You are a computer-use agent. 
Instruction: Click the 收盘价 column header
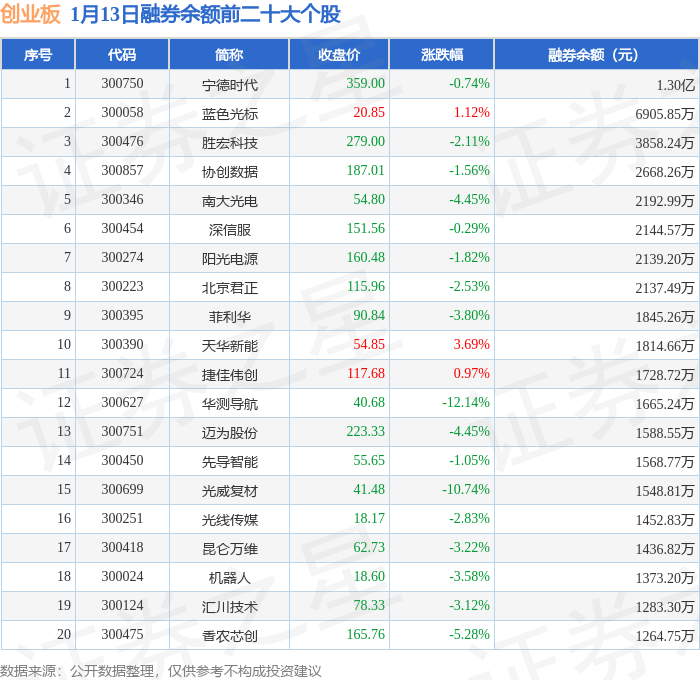coord(339,54)
